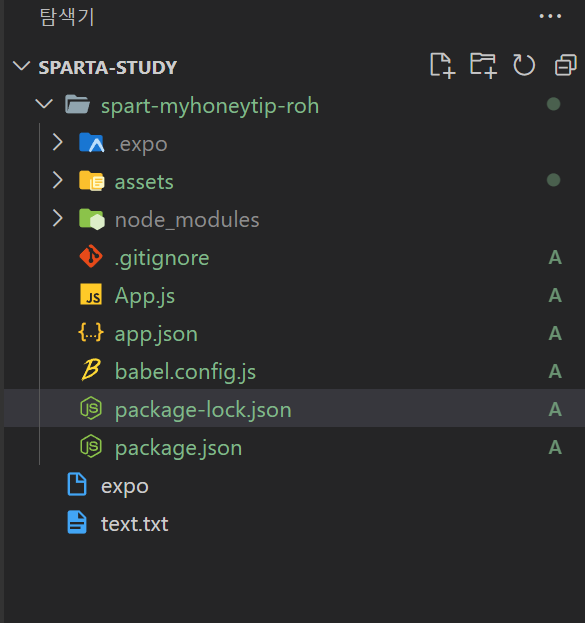
Task: Click the Babel icon for babel.config.js
Action: pyautogui.click(x=91, y=370)
